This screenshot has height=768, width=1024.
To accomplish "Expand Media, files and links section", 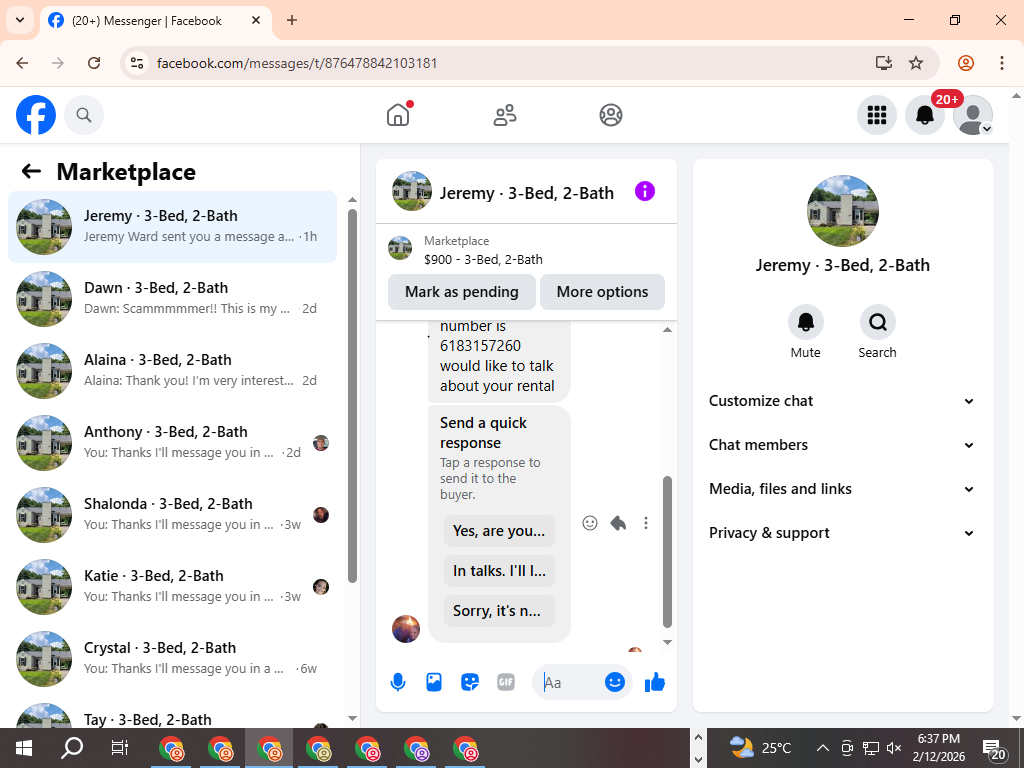I will click(842, 489).
